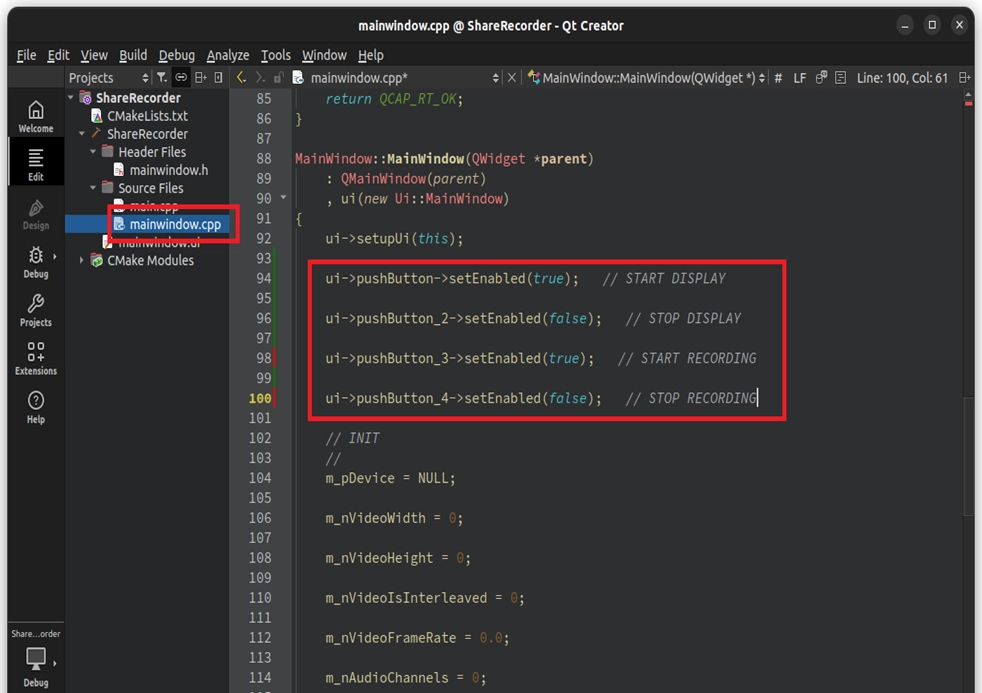Click the m_nAudioChannels = 0; line

[x=405, y=677]
